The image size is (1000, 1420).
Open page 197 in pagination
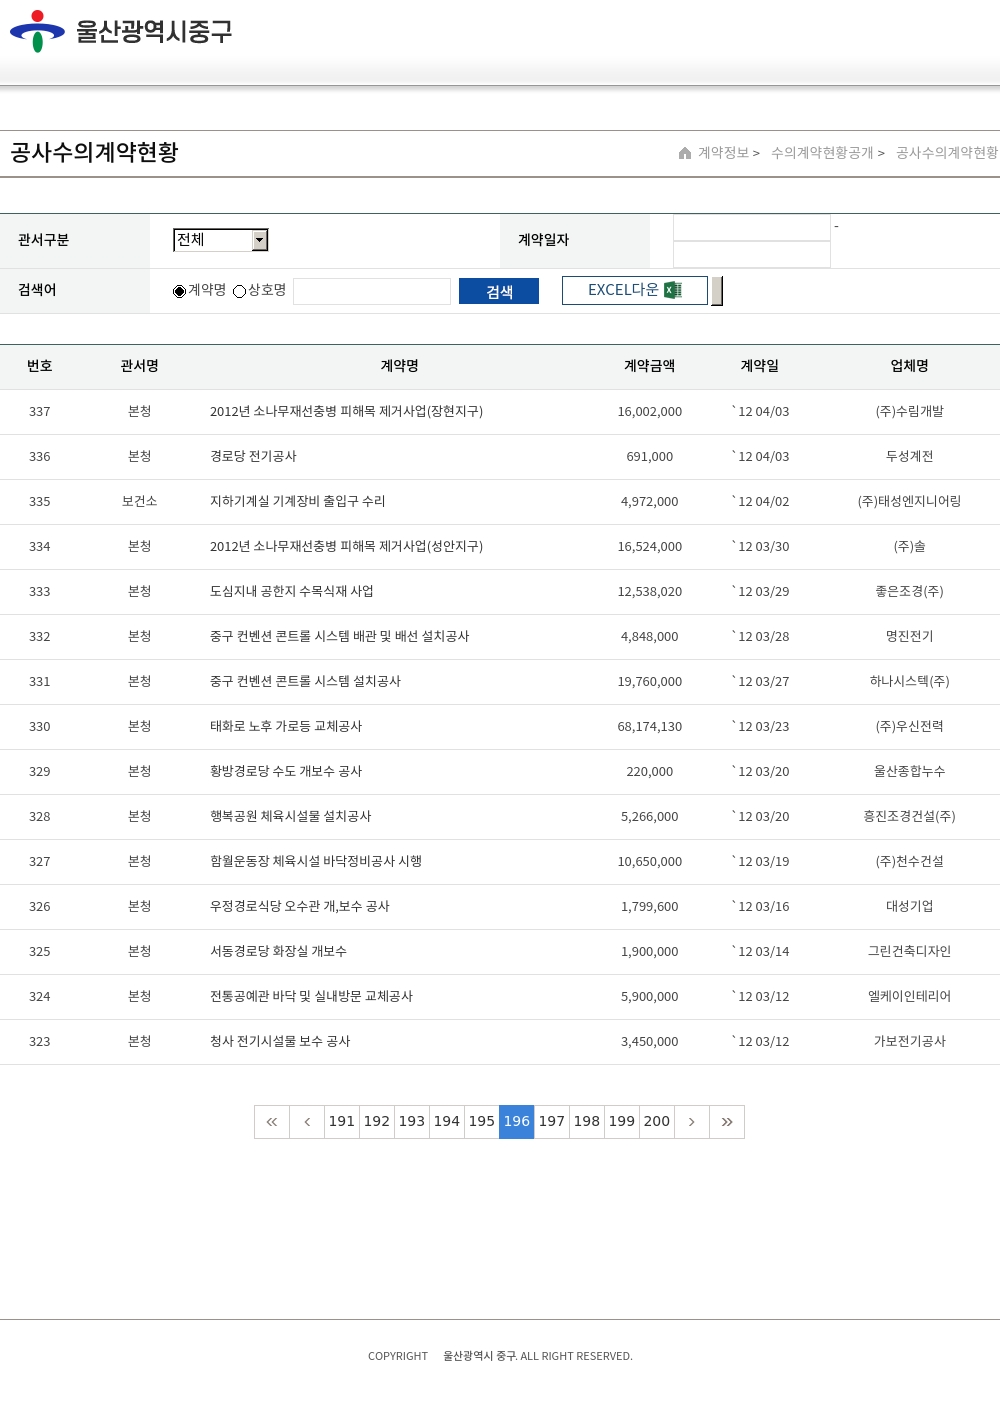coord(552,1122)
